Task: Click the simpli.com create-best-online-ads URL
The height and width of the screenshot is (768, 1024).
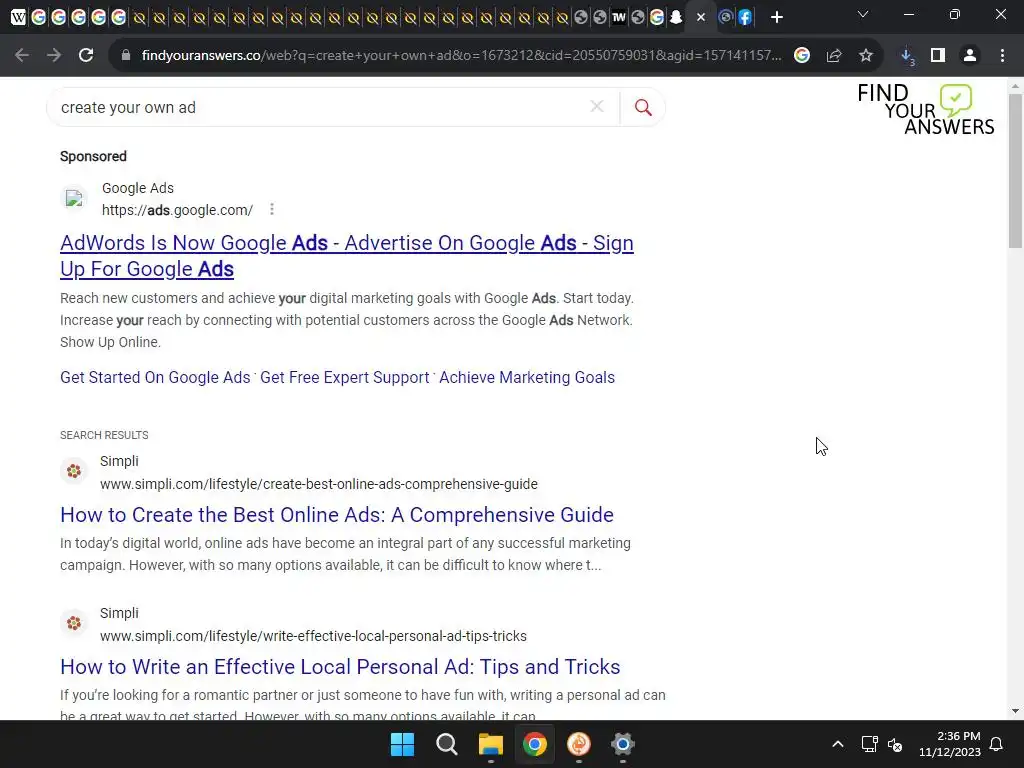Action: tap(319, 484)
